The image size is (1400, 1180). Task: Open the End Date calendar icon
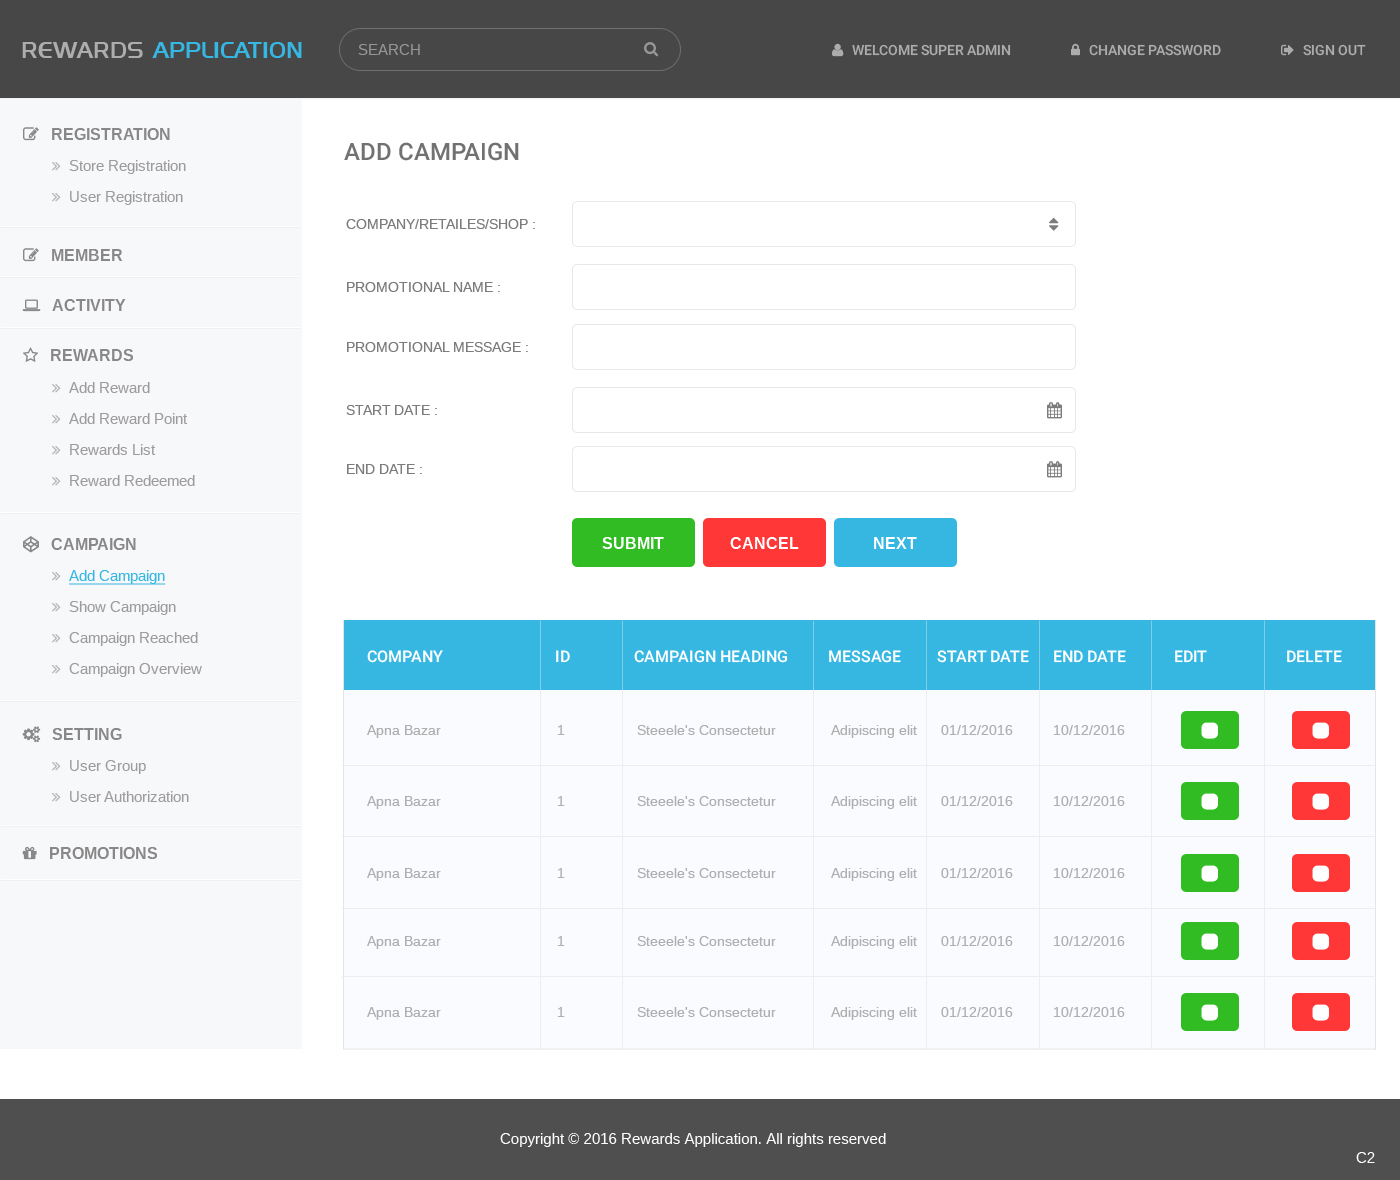coord(1054,469)
